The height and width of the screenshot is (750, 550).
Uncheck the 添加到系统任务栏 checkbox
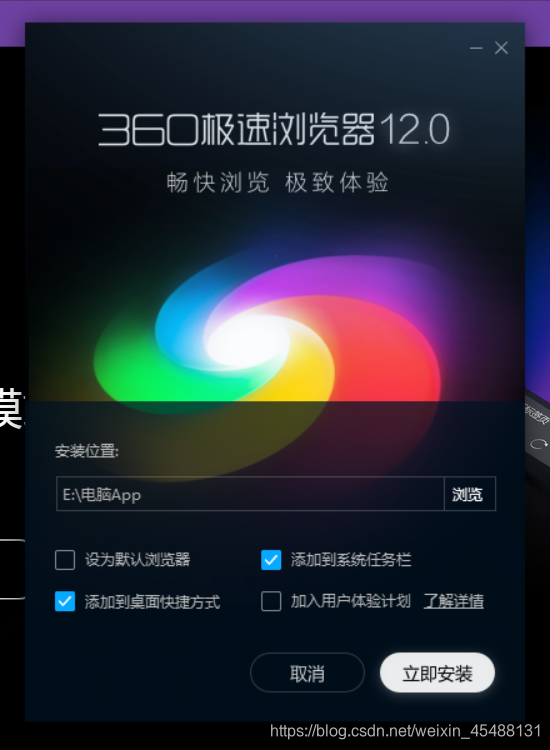271,560
